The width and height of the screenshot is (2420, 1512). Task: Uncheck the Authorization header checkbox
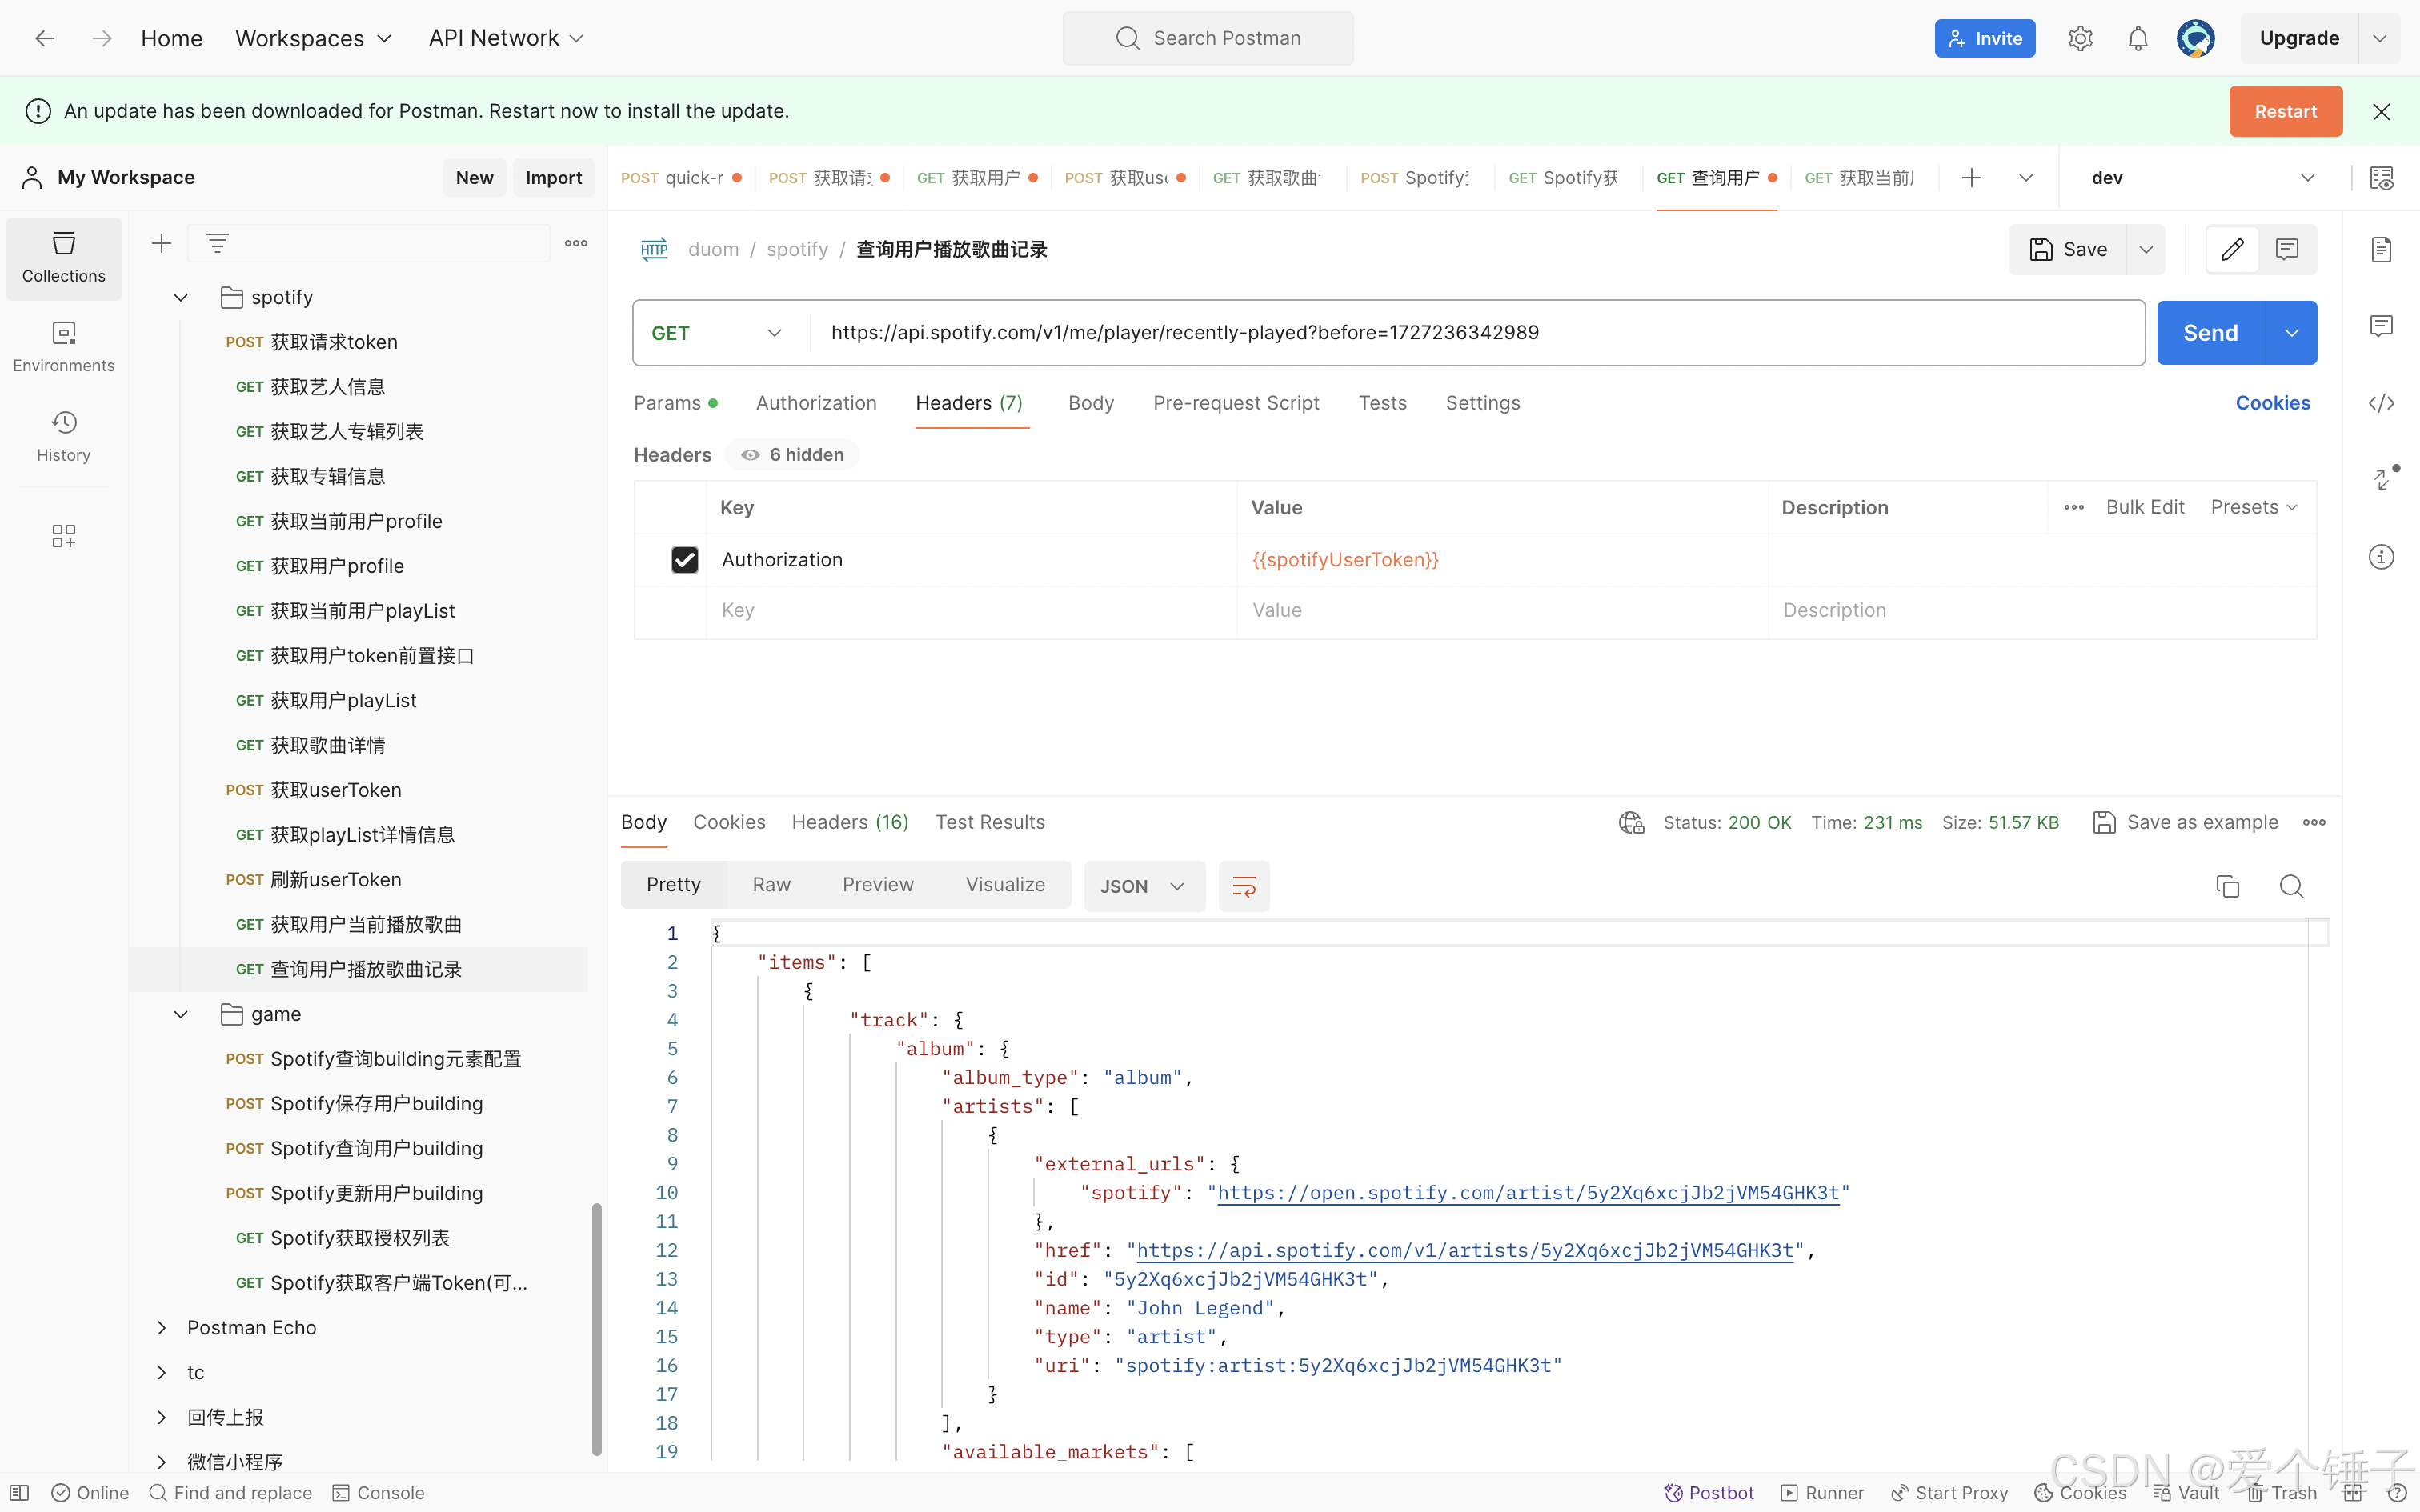click(x=684, y=560)
